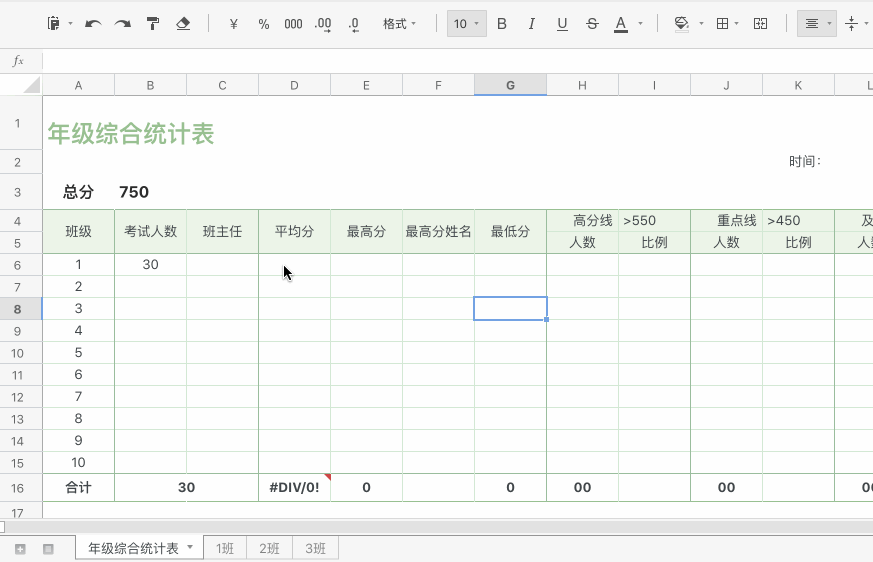The width and height of the screenshot is (873, 562).
Task: Switch to the 3班 sheet tab
Action: tap(315, 548)
